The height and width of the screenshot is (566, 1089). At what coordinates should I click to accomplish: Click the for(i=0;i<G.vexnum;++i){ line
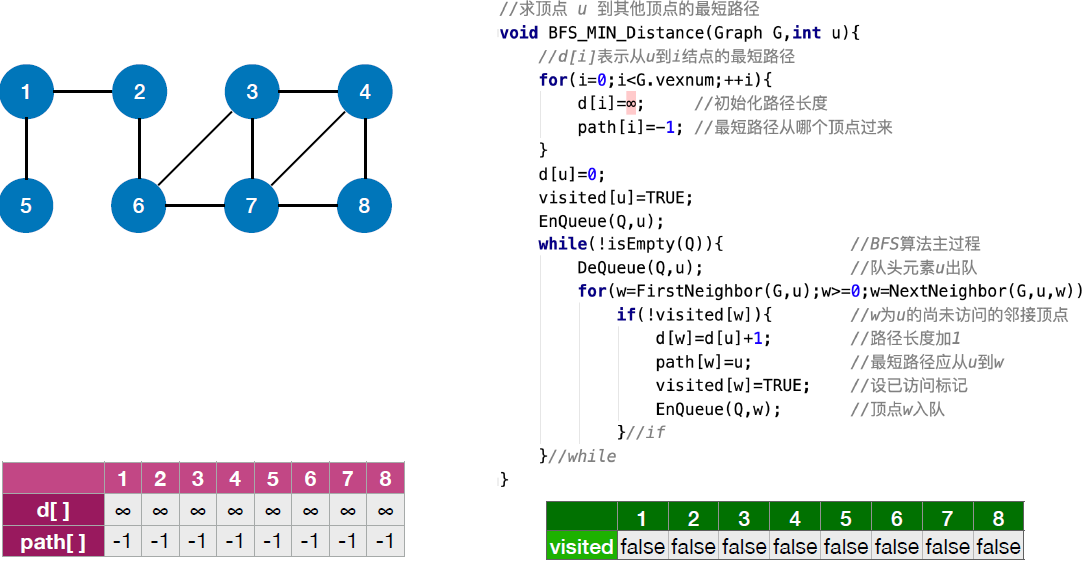tap(655, 80)
